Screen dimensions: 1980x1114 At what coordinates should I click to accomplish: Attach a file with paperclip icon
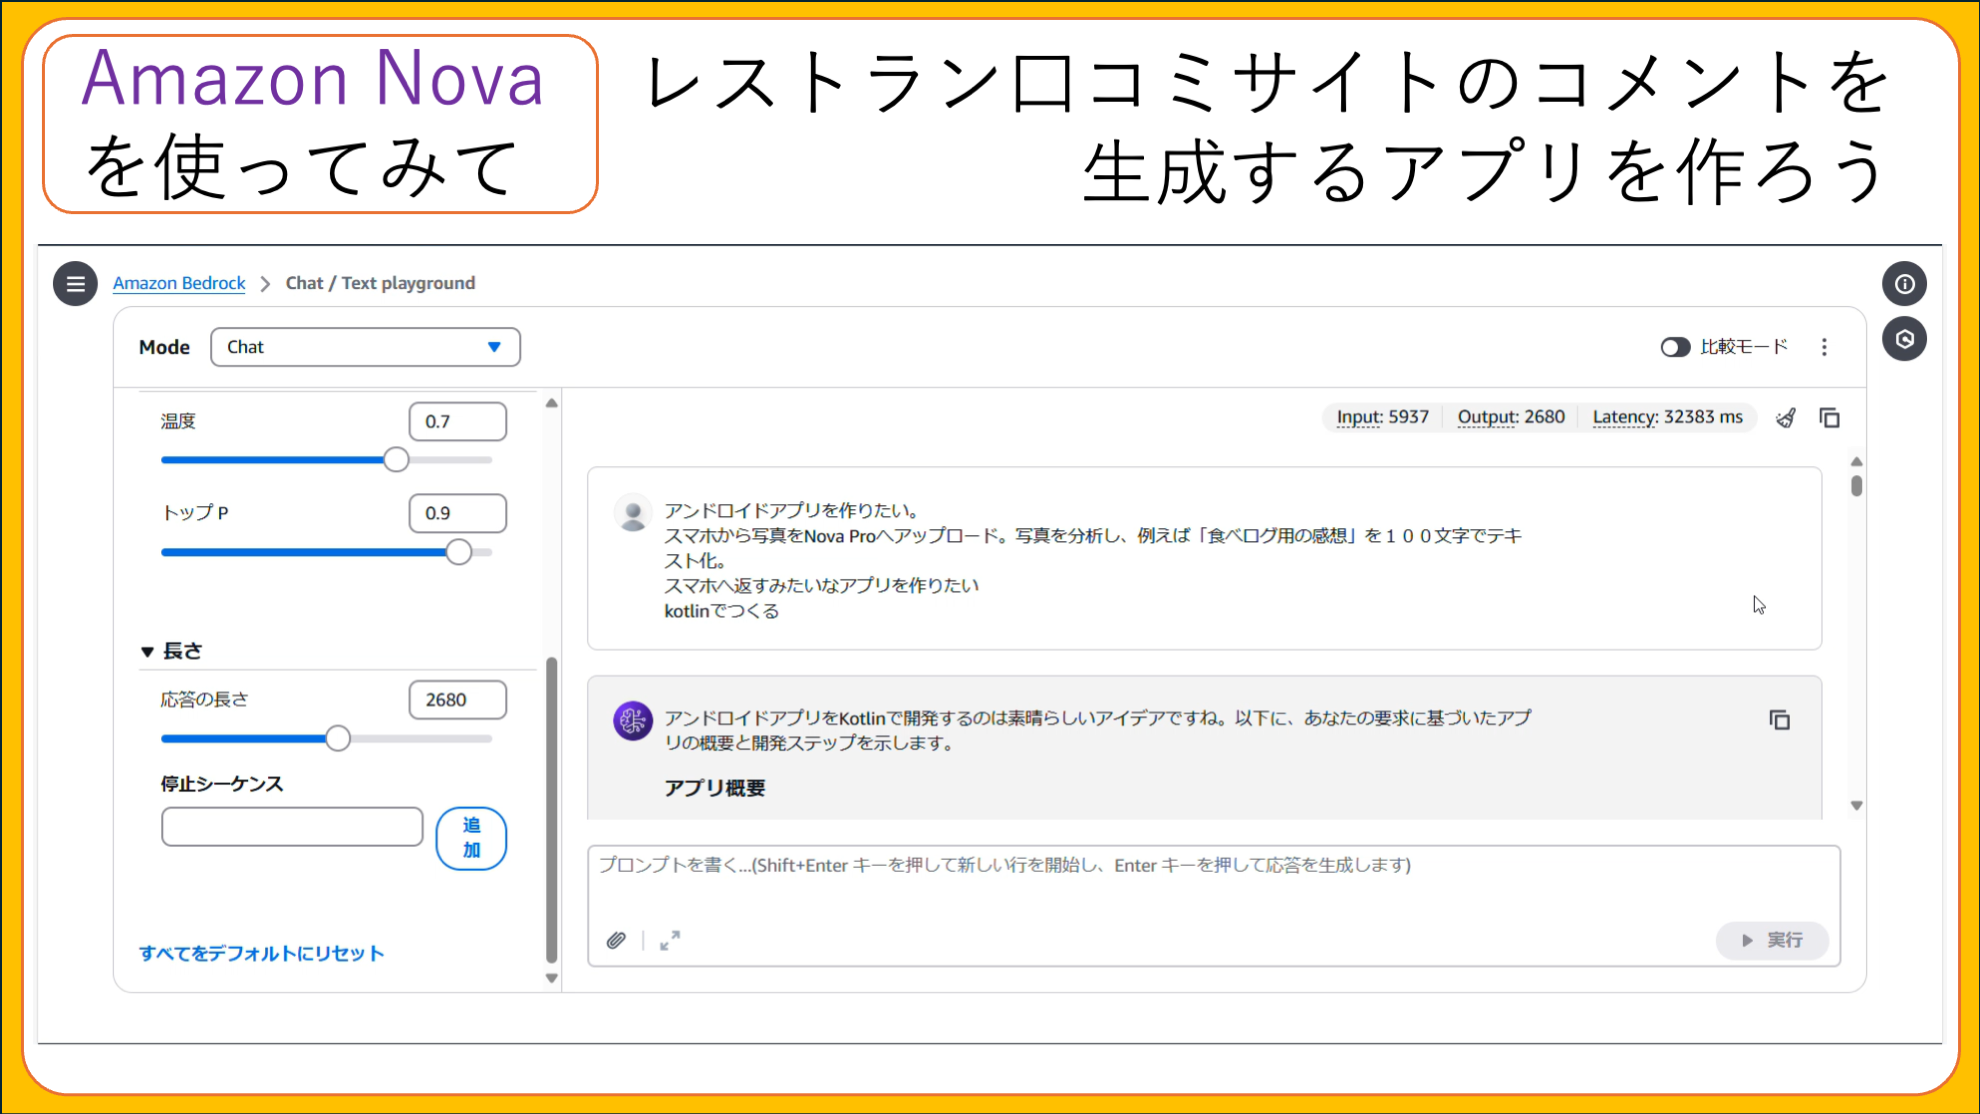(616, 940)
